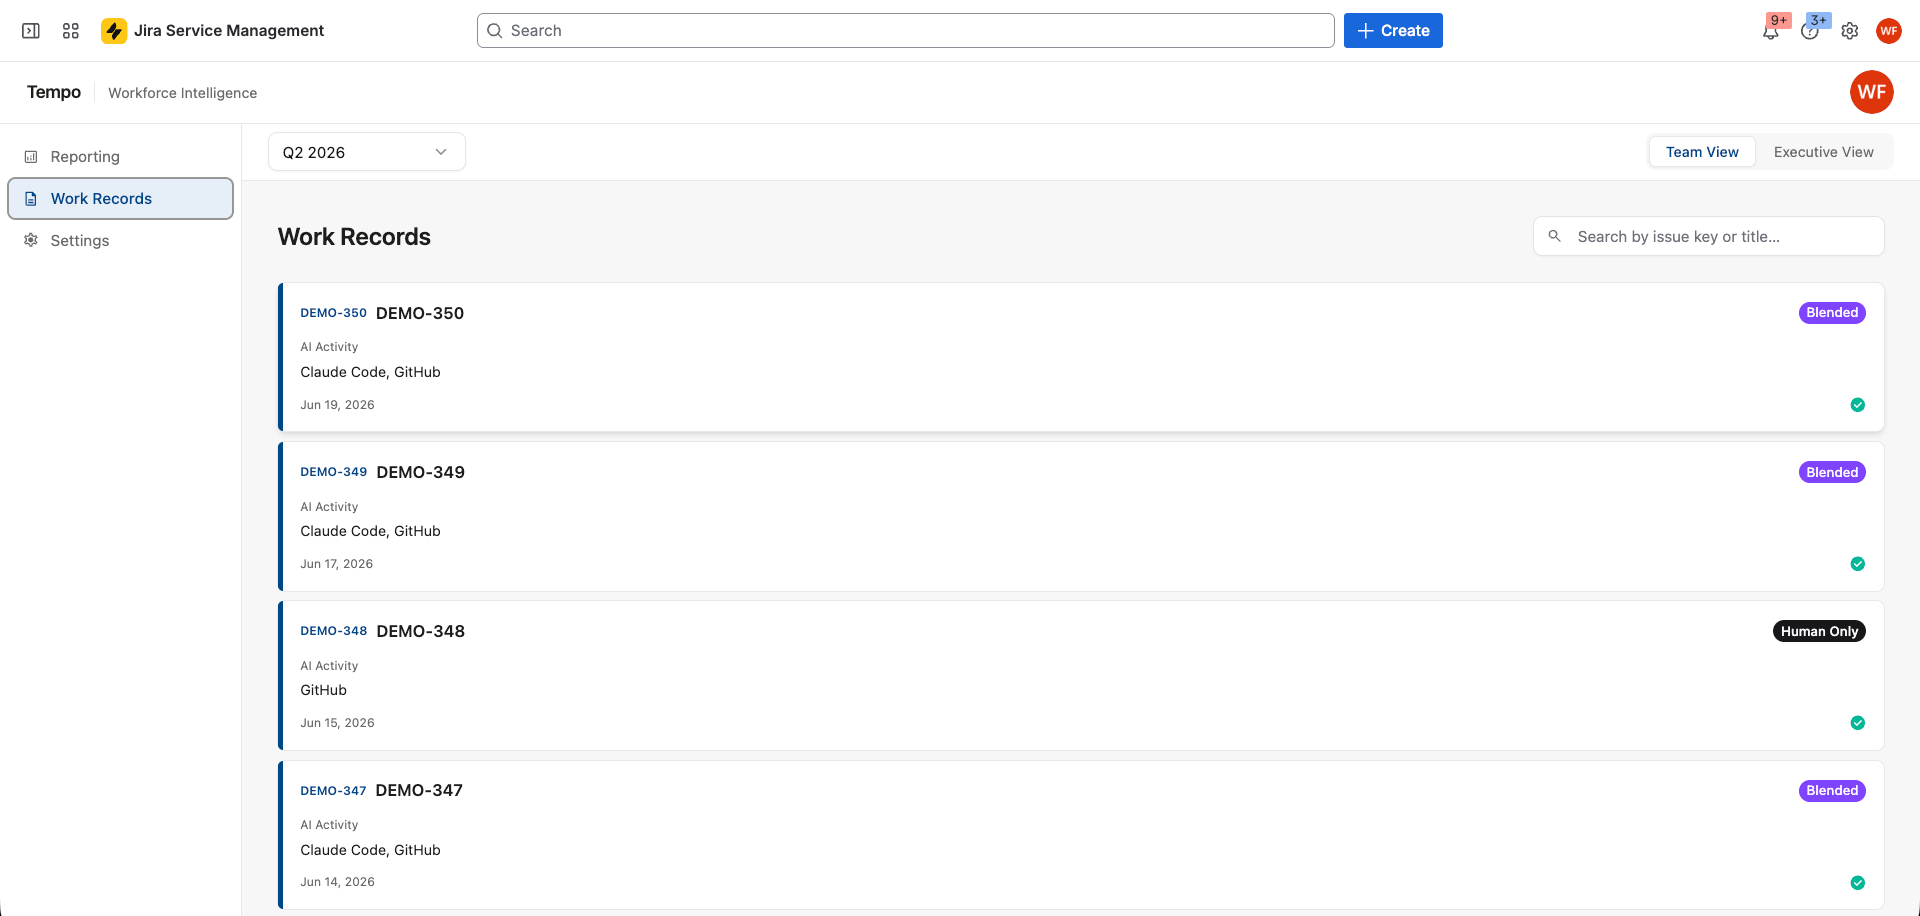Click the Settings gear icon in sidebar
Screen dimensions: 1920x916
pos(31,240)
